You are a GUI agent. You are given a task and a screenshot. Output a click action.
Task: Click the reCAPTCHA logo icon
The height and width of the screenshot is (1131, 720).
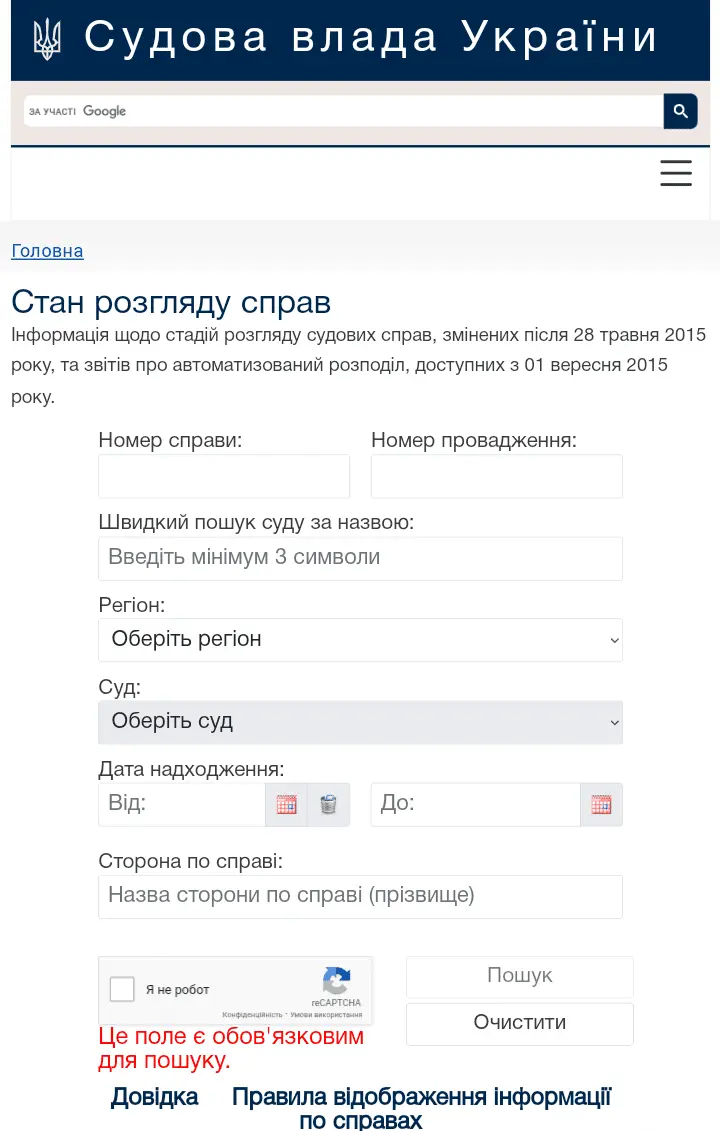click(336, 981)
